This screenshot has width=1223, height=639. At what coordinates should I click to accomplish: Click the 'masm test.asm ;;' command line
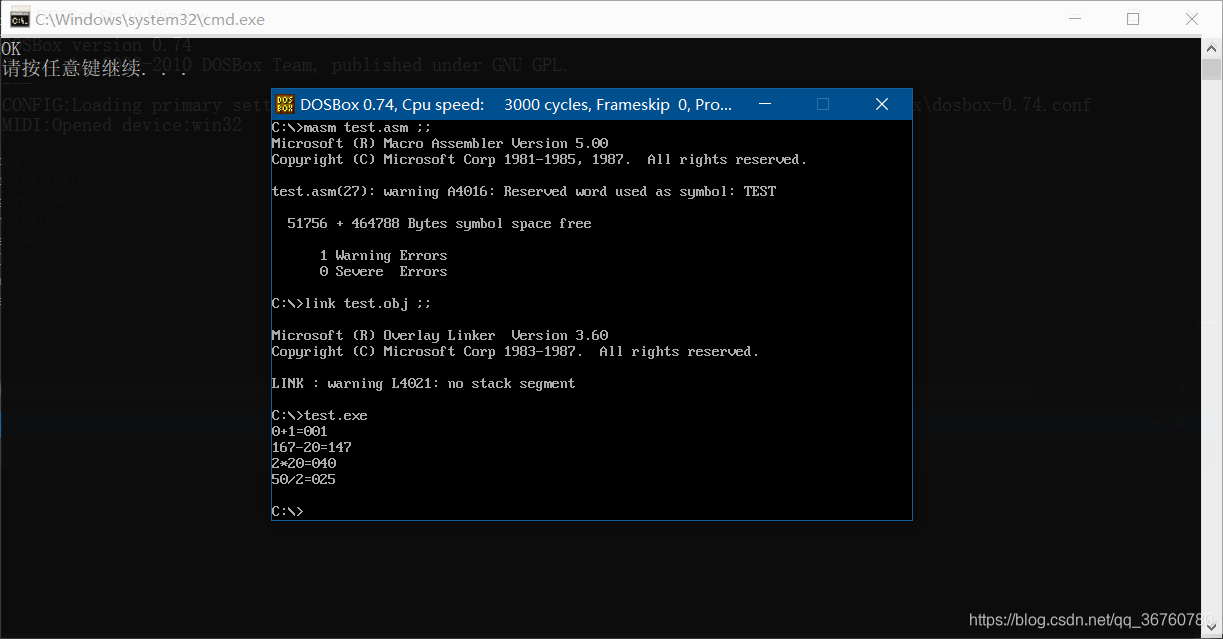(x=352, y=128)
